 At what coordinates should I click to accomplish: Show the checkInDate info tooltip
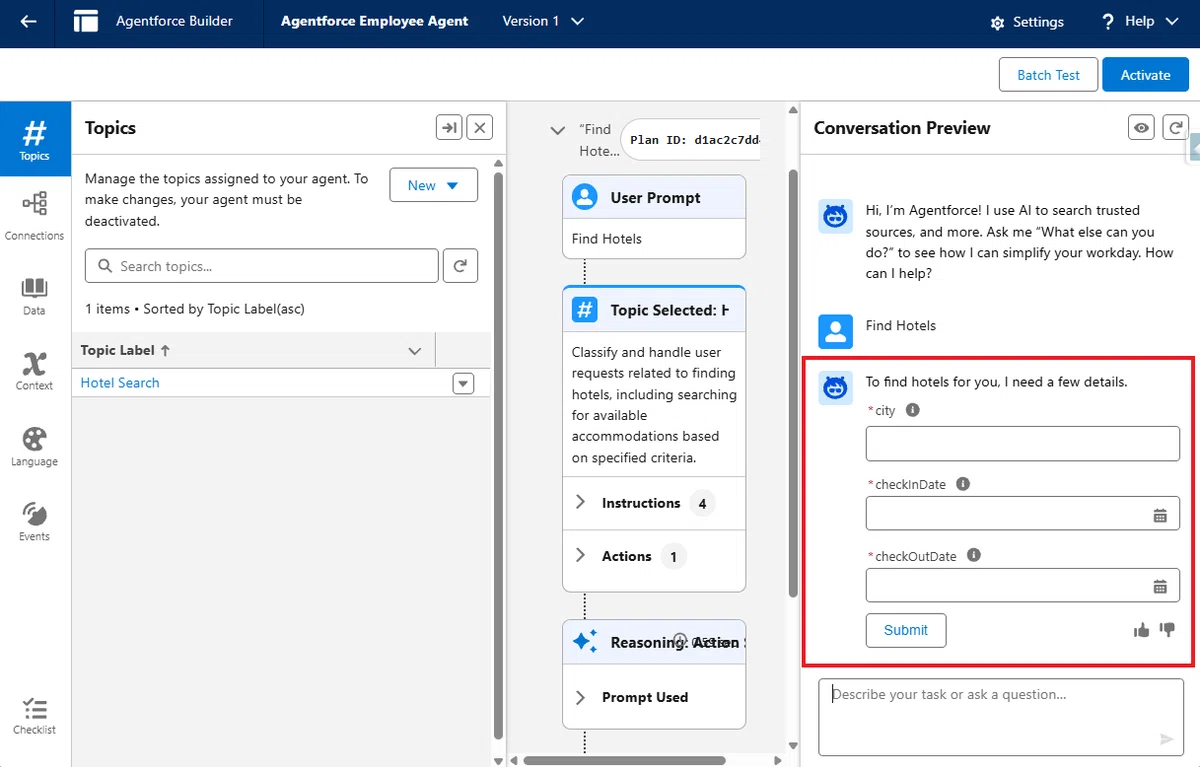click(x=963, y=484)
